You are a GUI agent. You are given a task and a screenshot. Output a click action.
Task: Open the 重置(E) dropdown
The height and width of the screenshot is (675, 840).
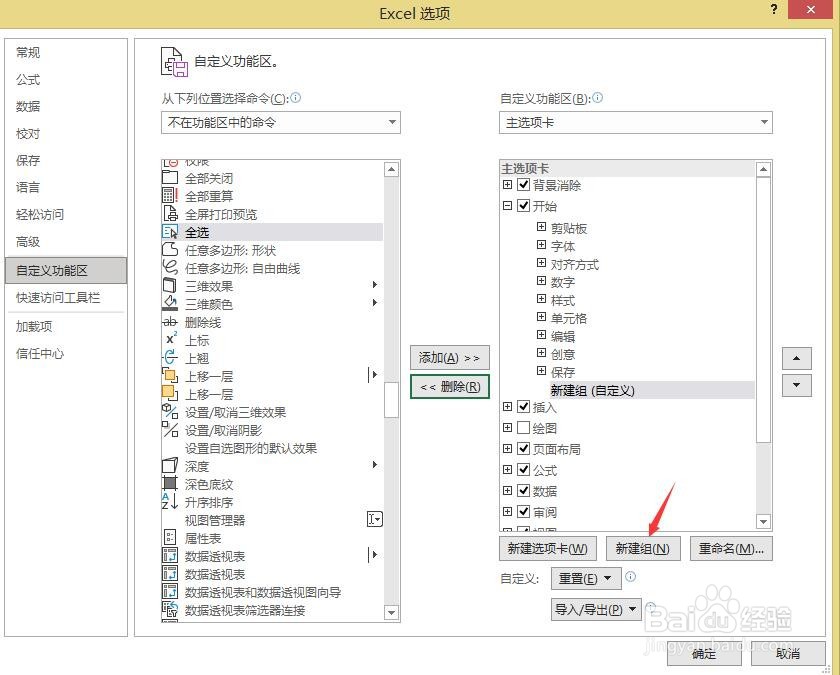click(586, 579)
